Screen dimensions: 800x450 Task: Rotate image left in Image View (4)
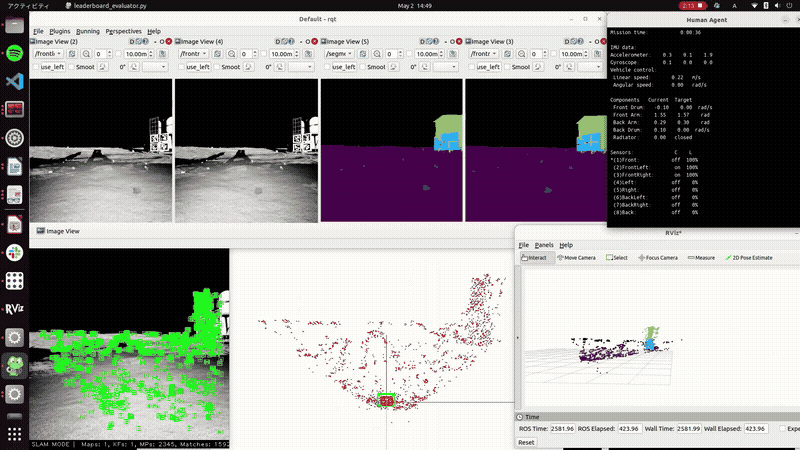[248, 67]
